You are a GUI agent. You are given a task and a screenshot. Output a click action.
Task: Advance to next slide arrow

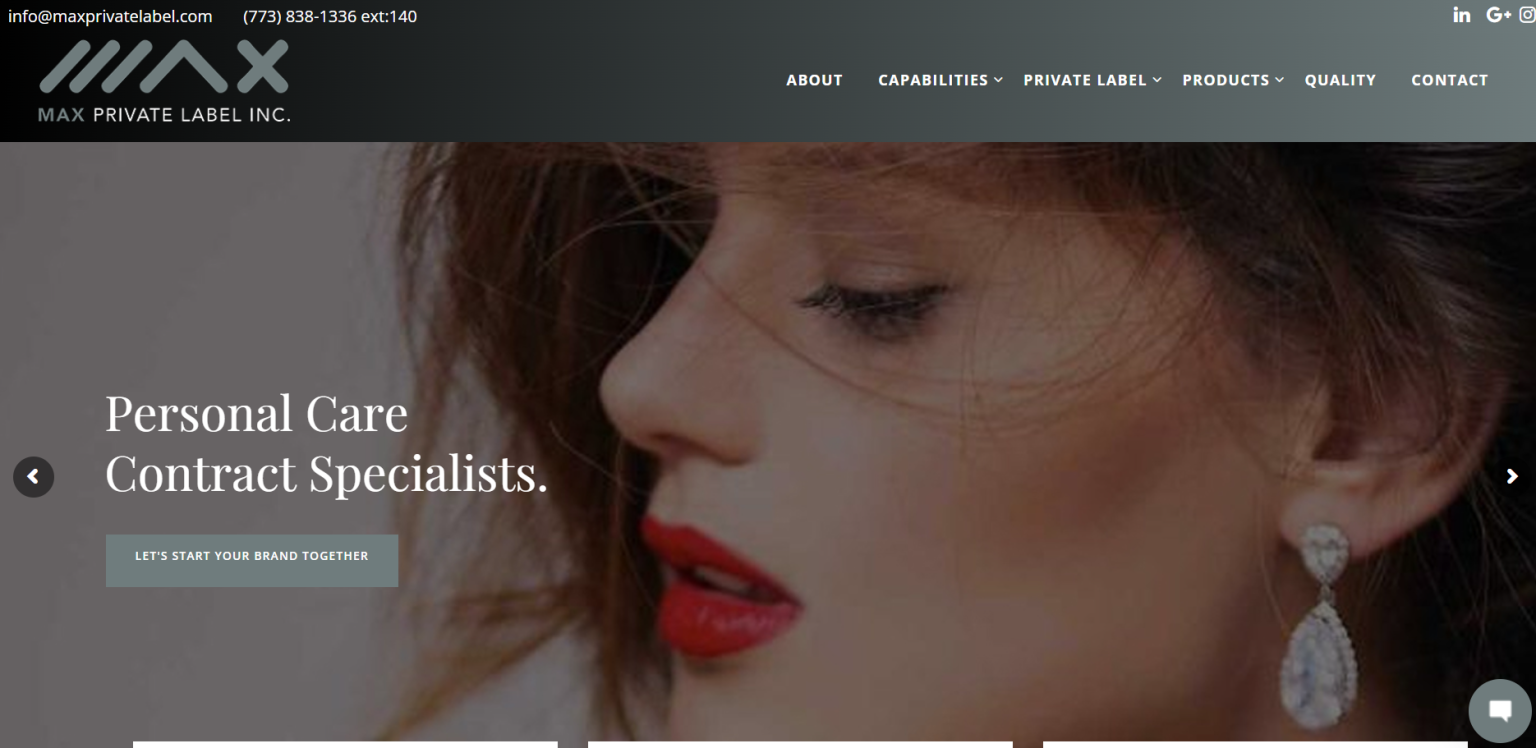[1512, 477]
